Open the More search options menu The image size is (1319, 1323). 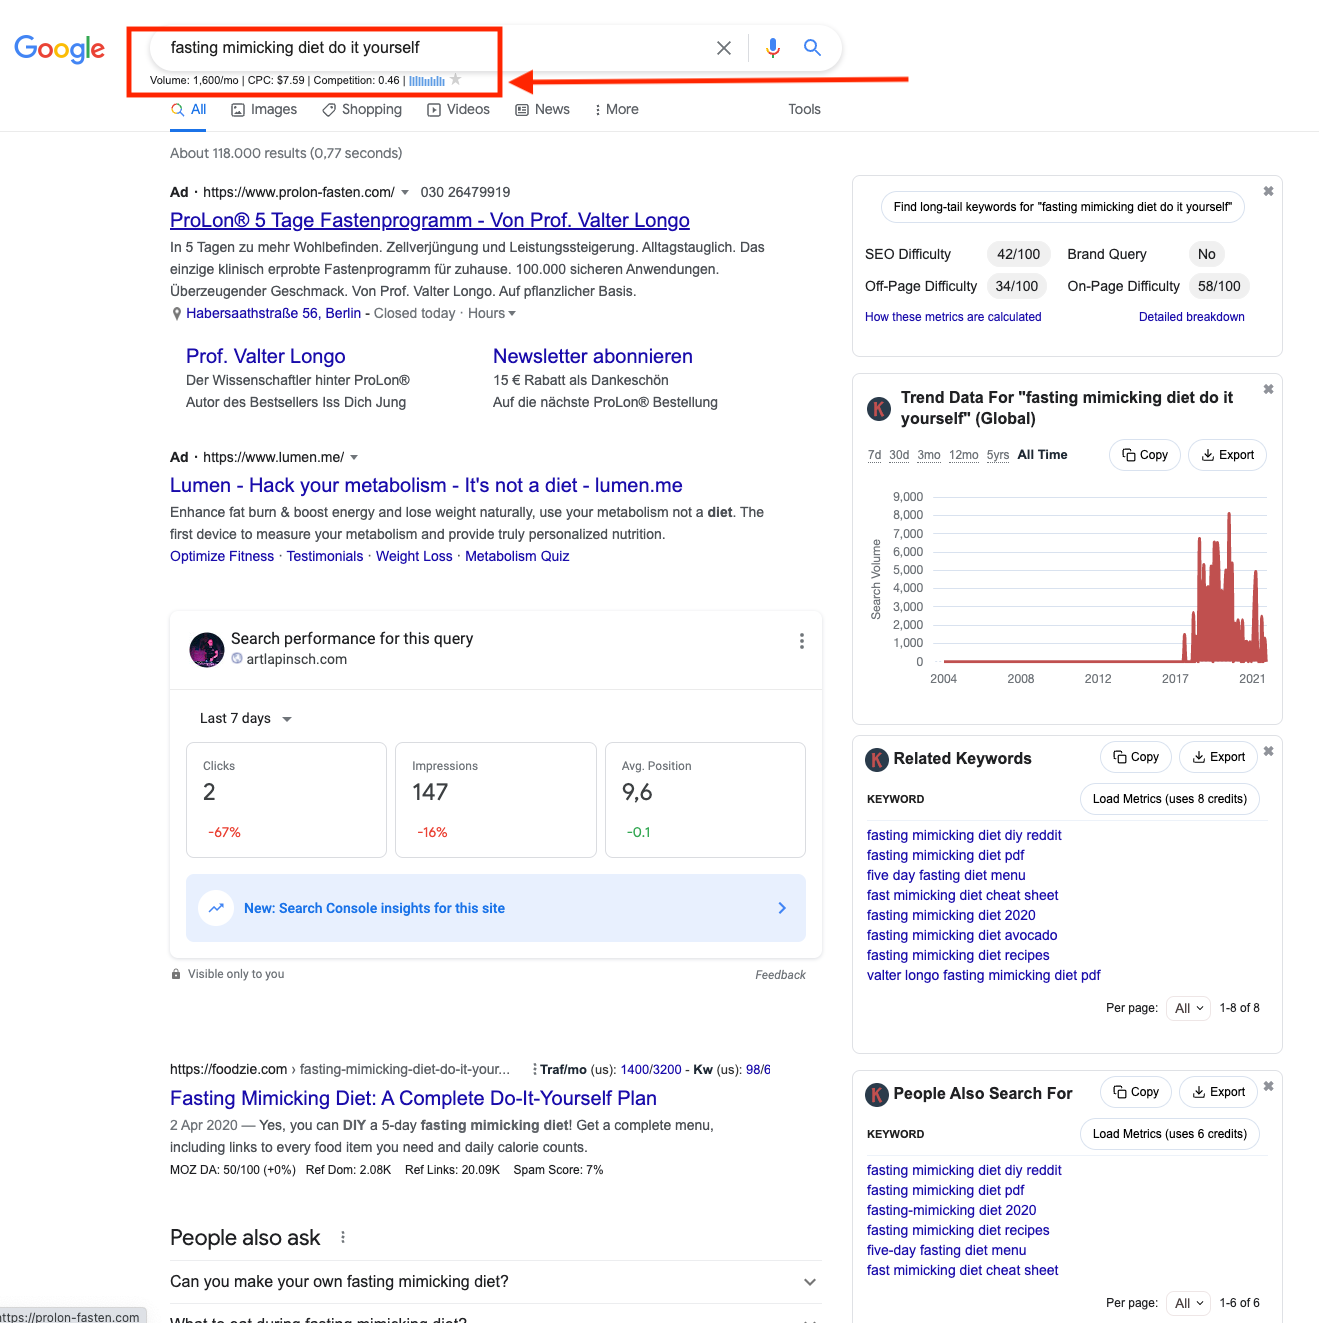click(x=616, y=110)
